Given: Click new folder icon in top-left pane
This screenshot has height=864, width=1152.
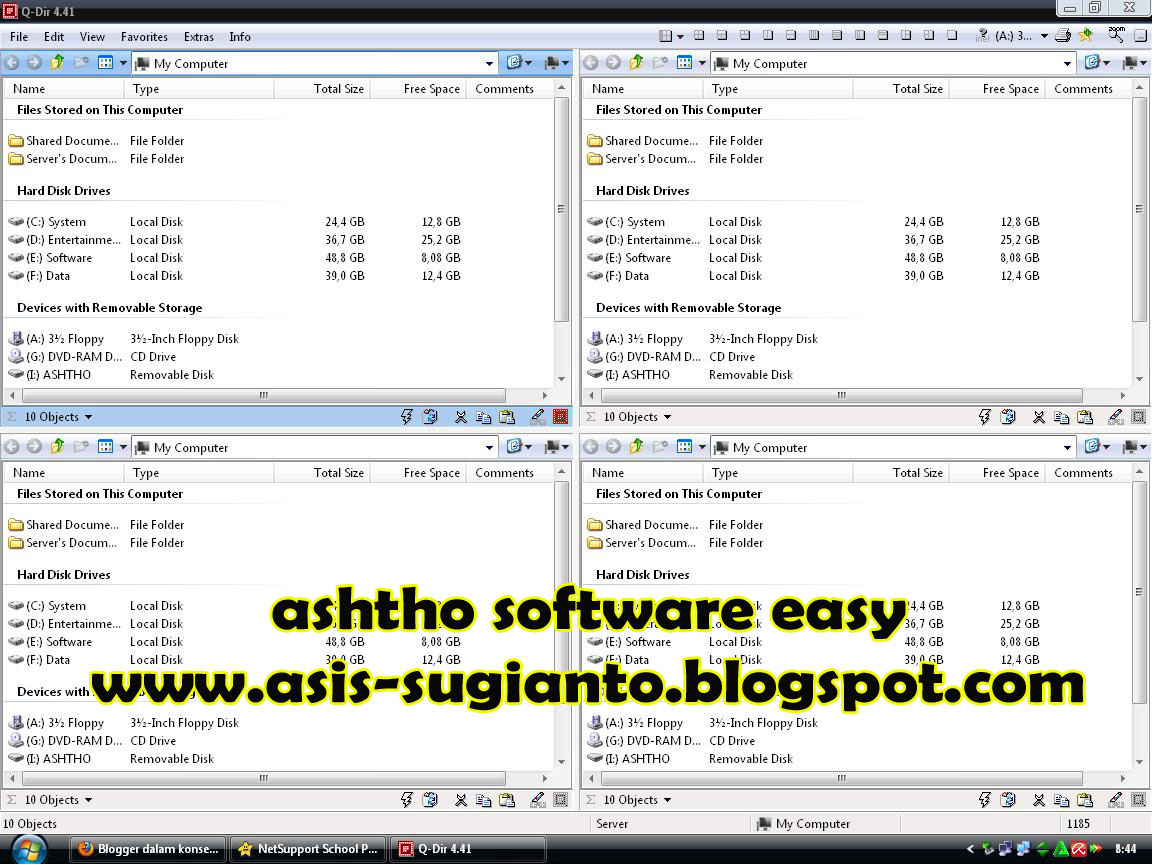Looking at the screenshot, I should [x=81, y=63].
